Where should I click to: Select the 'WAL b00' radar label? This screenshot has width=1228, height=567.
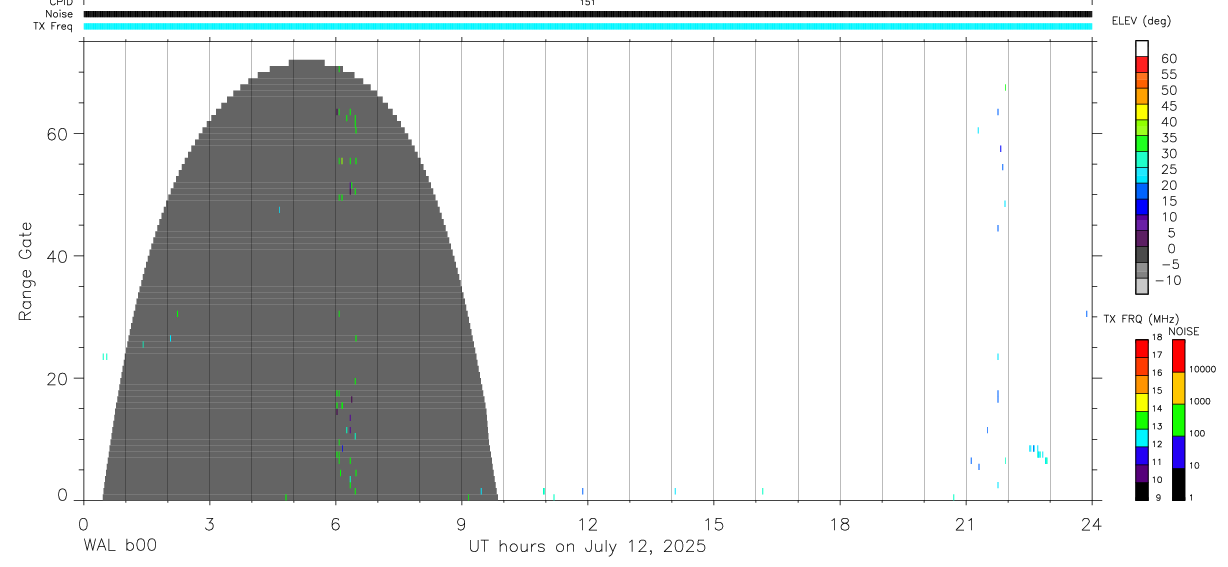point(120,547)
